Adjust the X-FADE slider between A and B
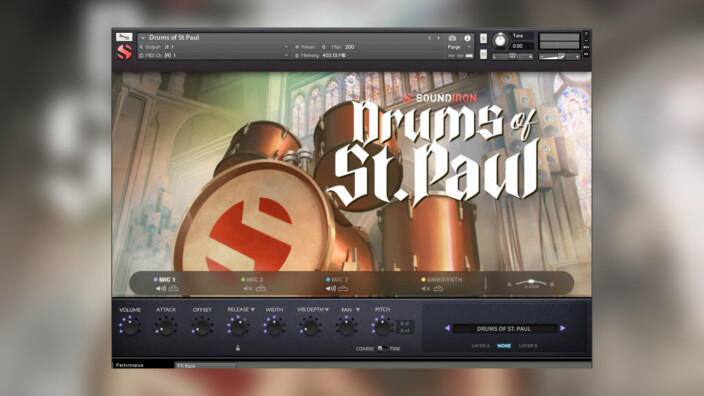The width and height of the screenshot is (704, 396). pyautogui.click(x=531, y=283)
